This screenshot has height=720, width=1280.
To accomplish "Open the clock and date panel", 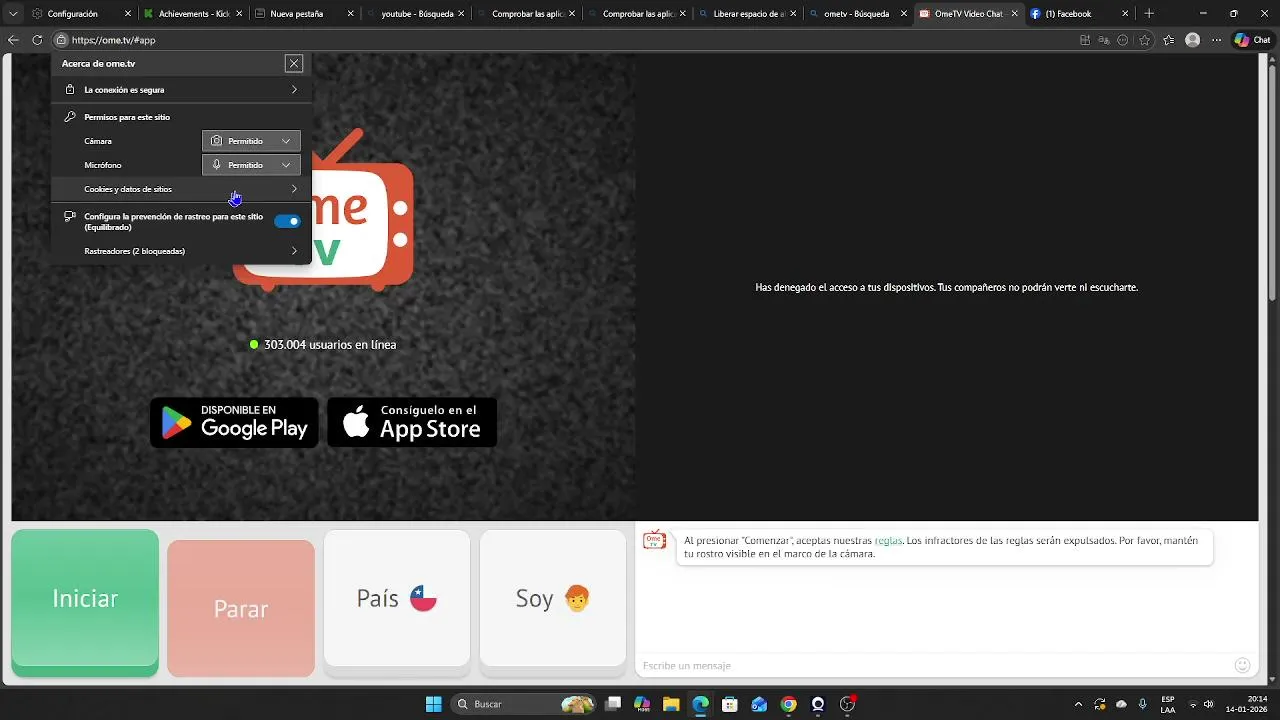I will 1246,704.
